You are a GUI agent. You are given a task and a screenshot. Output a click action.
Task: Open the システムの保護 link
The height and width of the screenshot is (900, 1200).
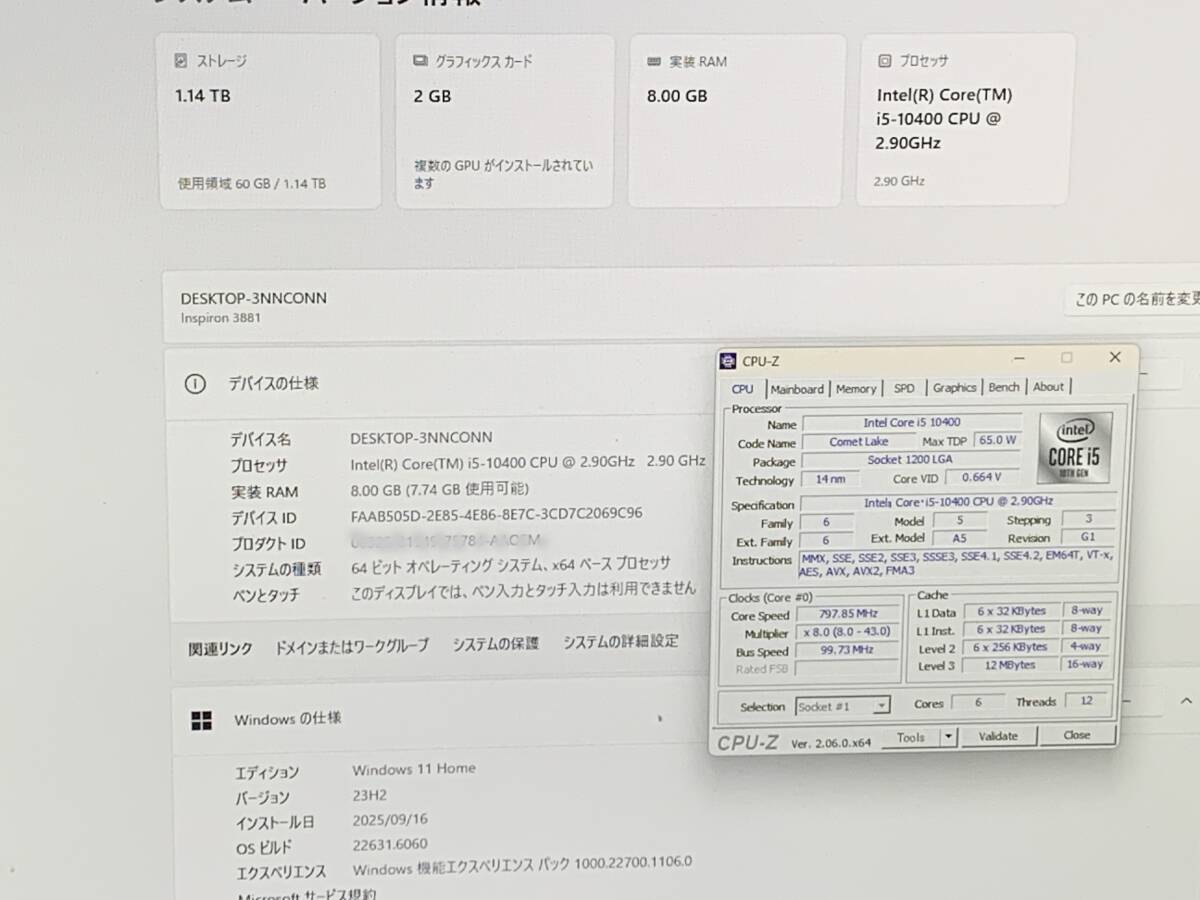pos(495,644)
